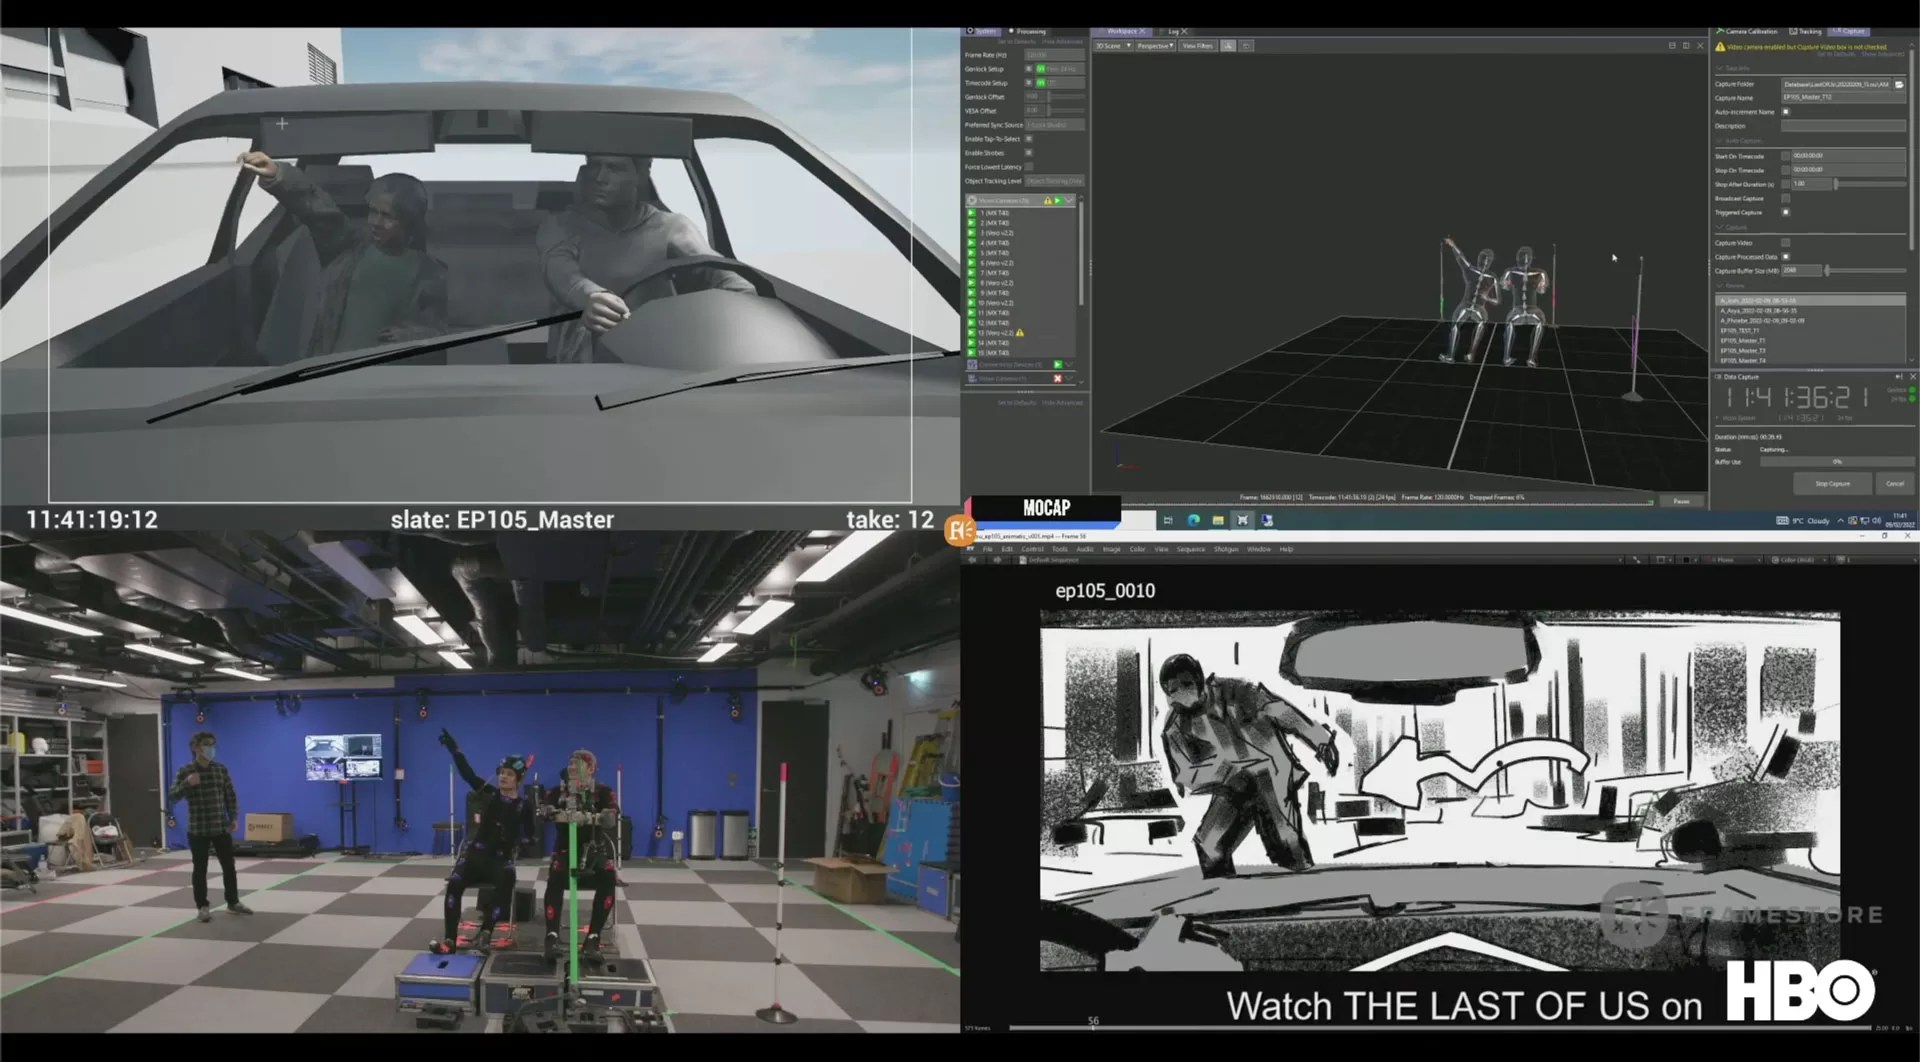Open the Sequence menu in the RV player
This screenshot has height=1062, width=1920.
[1190, 548]
